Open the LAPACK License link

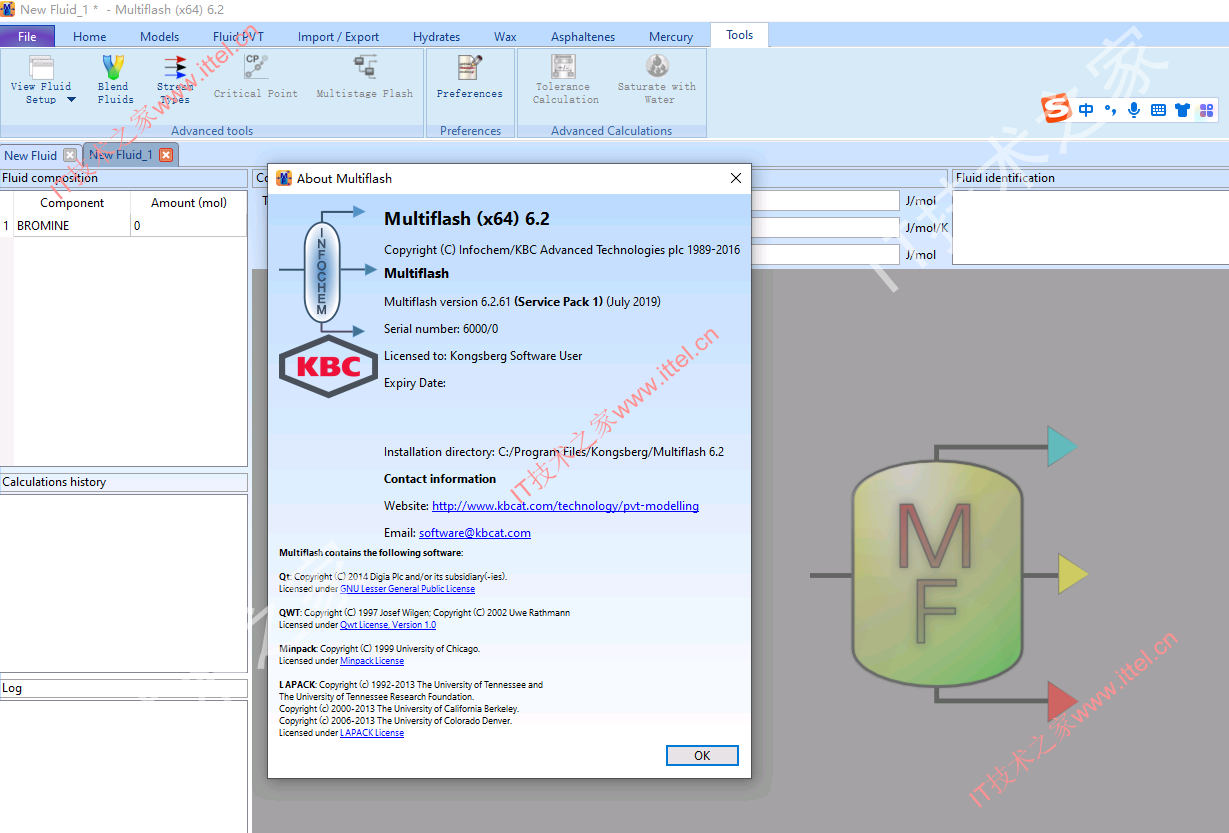[372, 733]
